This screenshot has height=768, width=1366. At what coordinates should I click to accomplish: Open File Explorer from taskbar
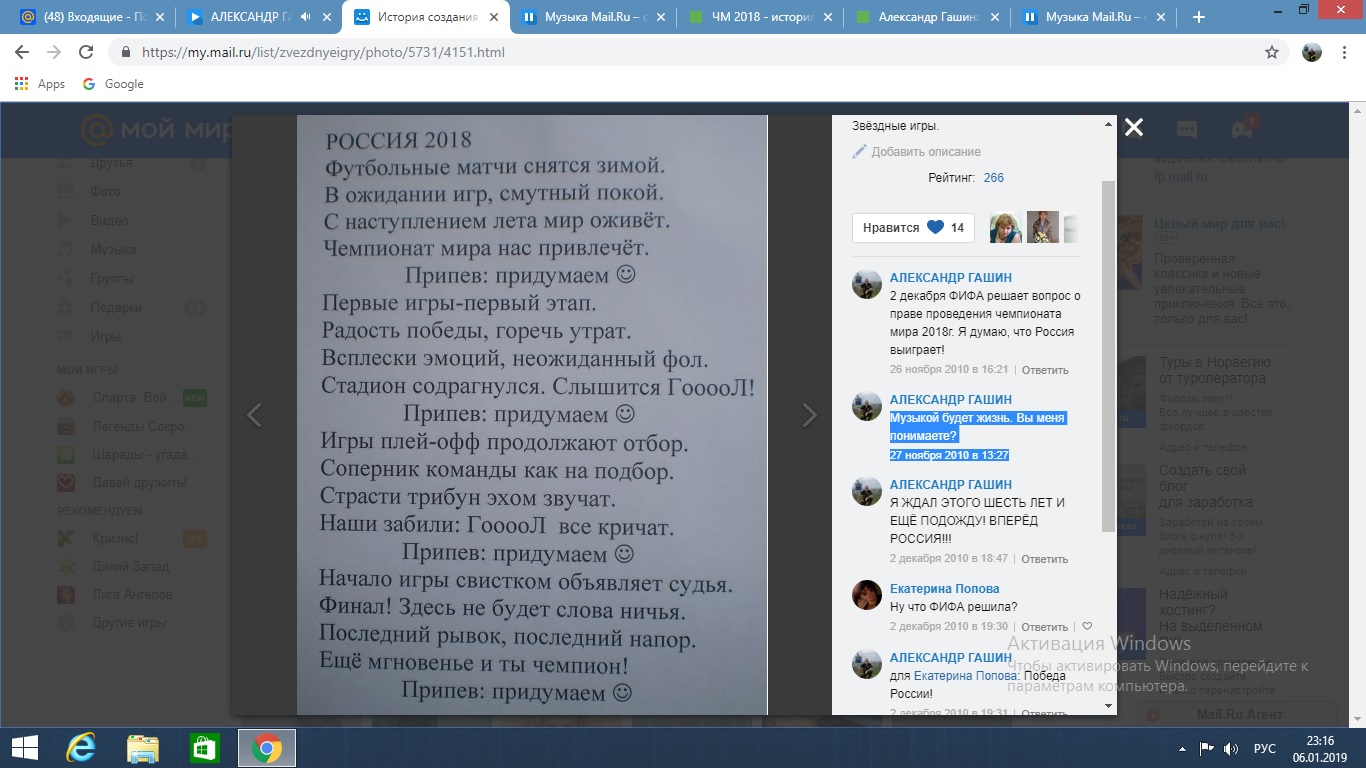142,748
